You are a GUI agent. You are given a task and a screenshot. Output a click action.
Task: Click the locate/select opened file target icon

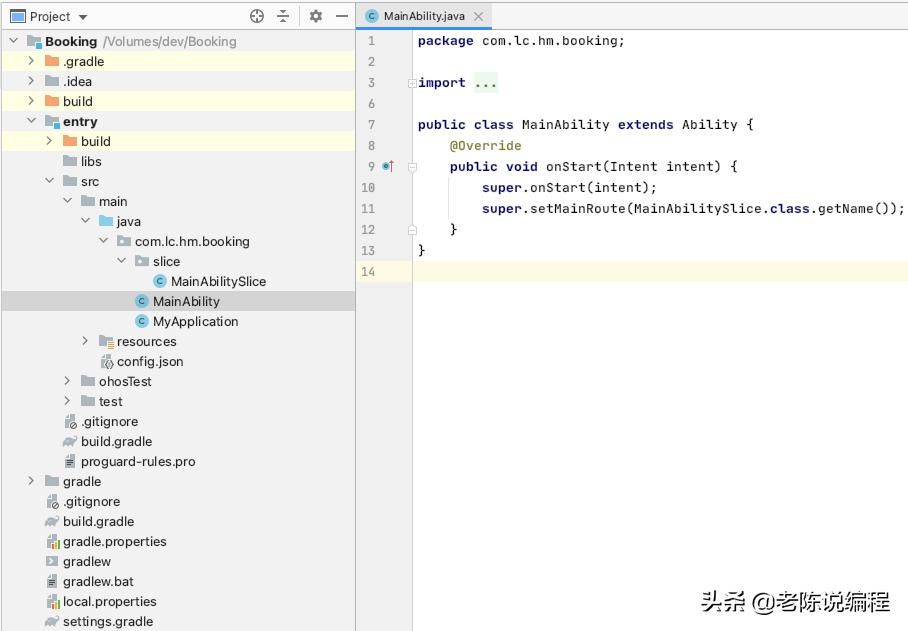pyautogui.click(x=257, y=16)
